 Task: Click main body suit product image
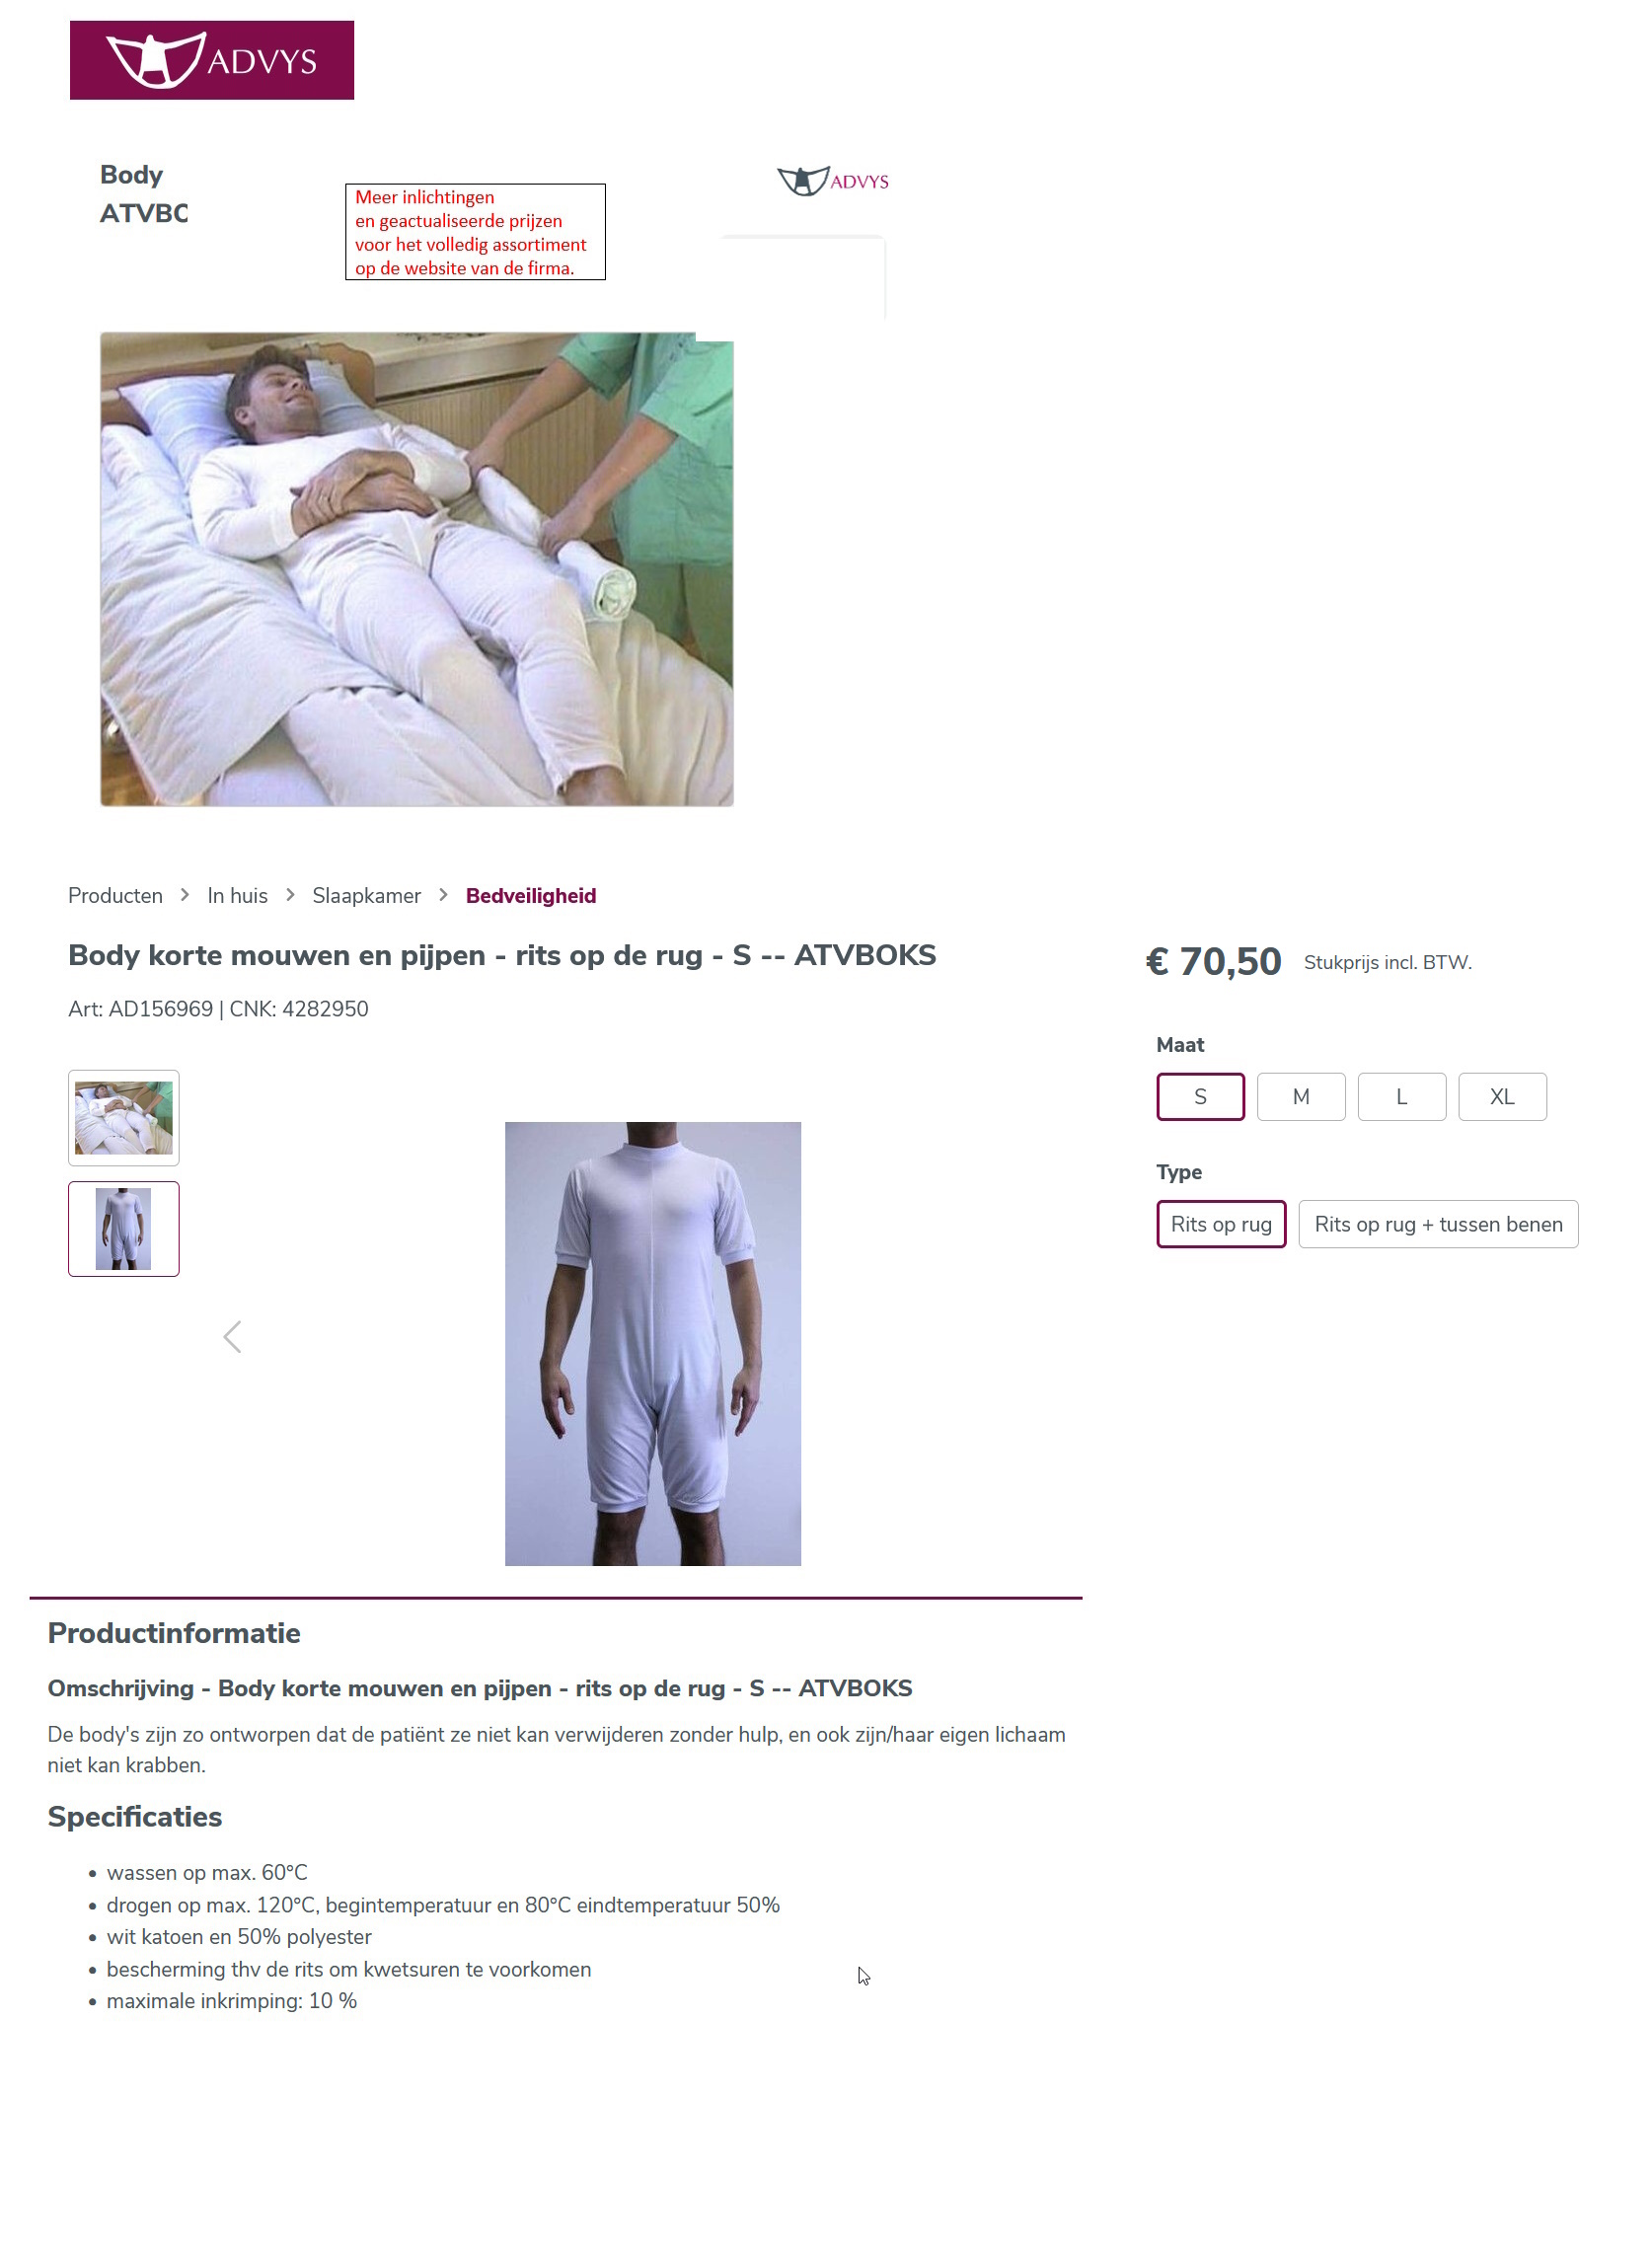click(x=654, y=1345)
